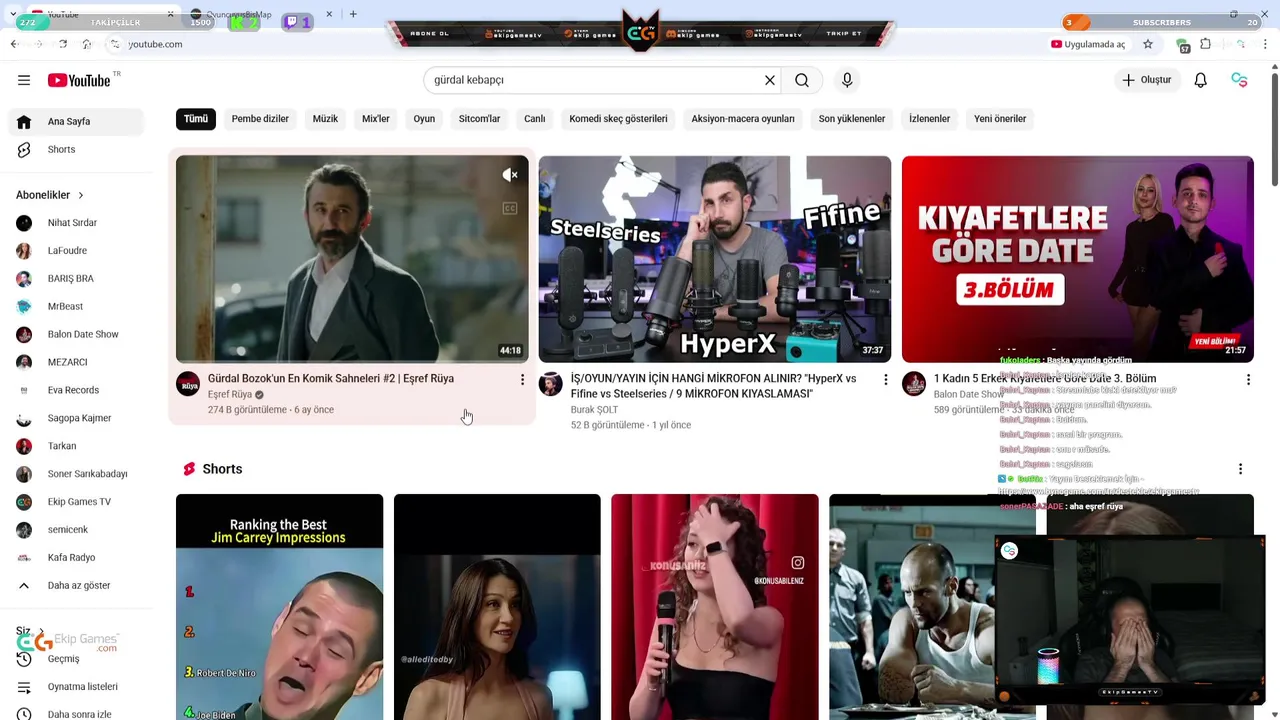Select the Oyun filter chip
The width and height of the screenshot is (1280, 720).
[424, 119]
